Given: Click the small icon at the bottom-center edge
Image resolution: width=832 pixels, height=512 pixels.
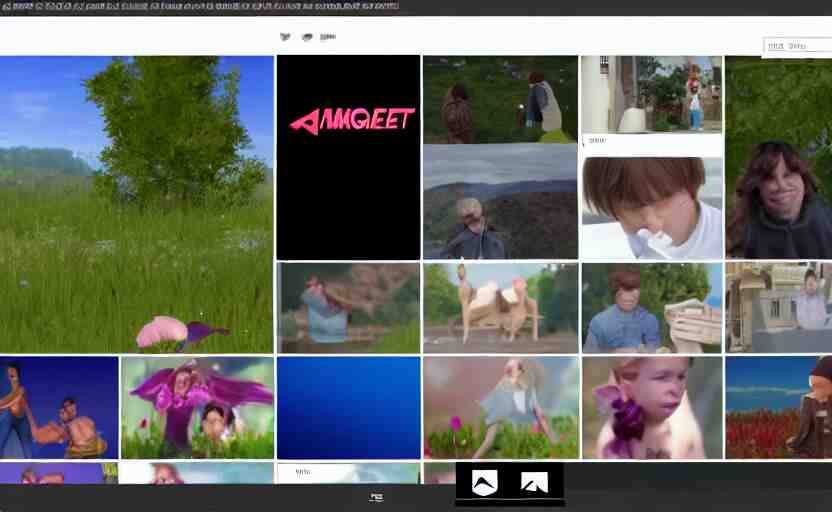Looking at the screenshot, I should [x=376, y=497].
